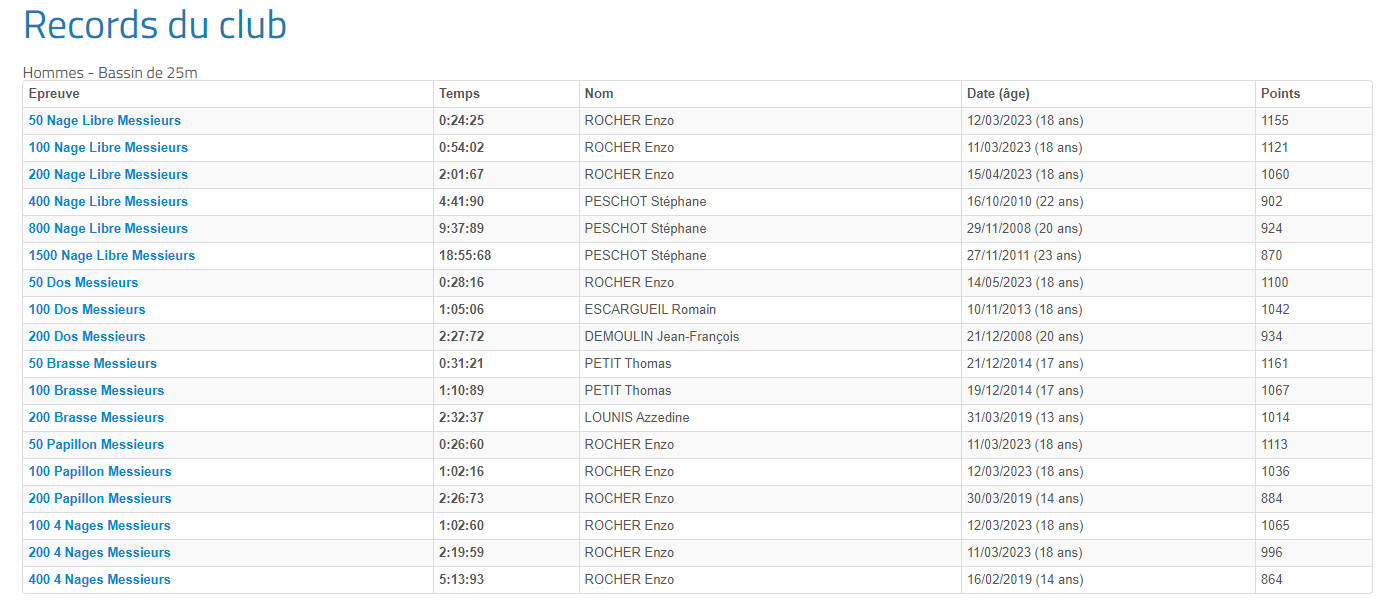Image resolution: width=1381 pixels, height=601 pixels.
Task: Open the 100 Dos Messieurs event
Action: pos(87,310)
